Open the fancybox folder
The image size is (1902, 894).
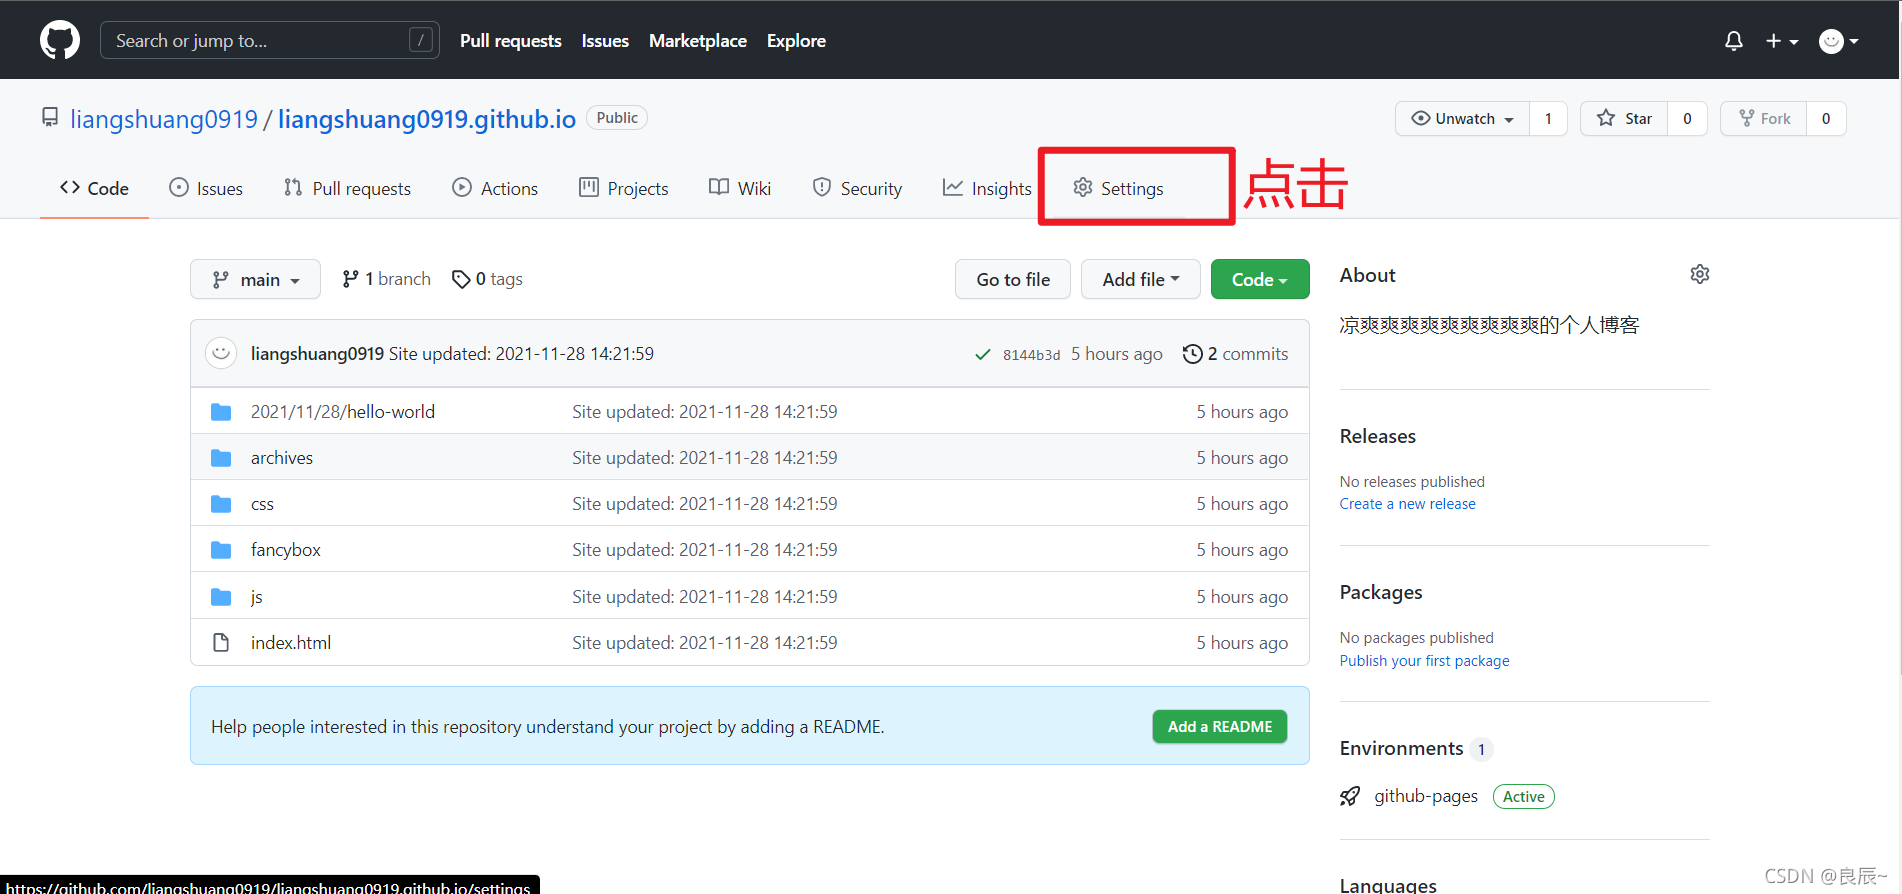[286, 550]
